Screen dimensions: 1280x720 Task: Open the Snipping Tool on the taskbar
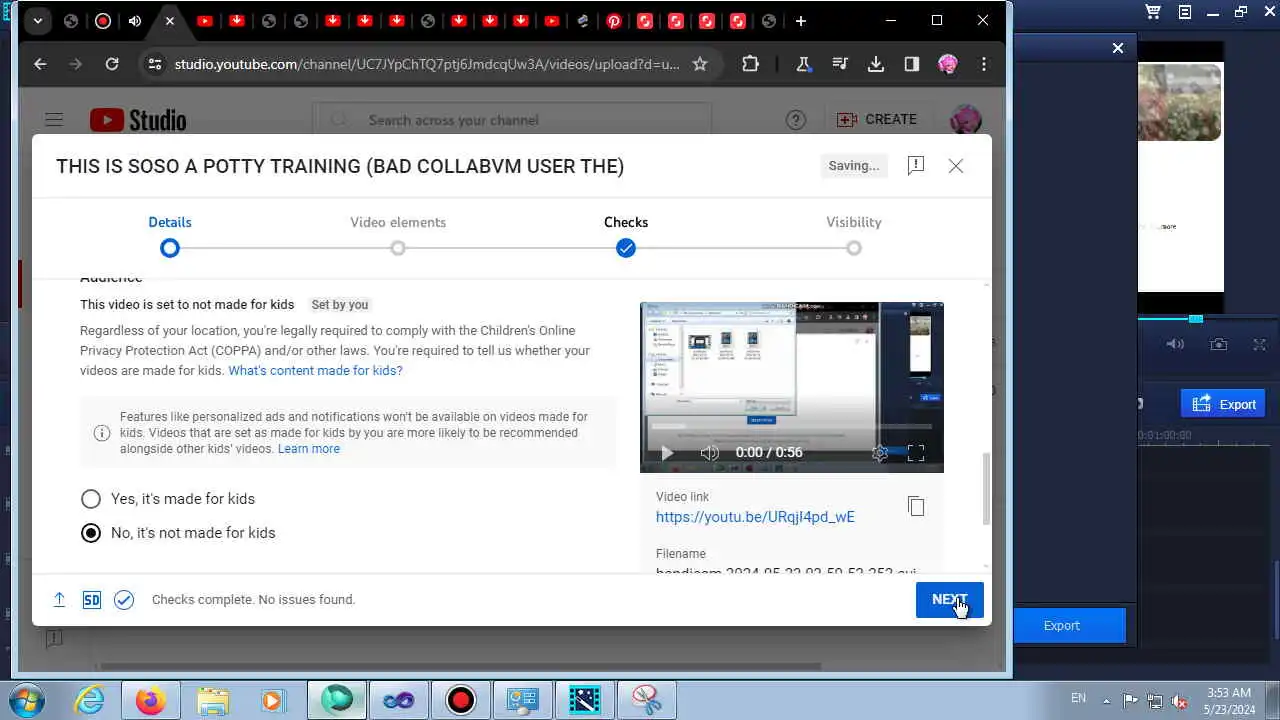(x=647, y=701)
